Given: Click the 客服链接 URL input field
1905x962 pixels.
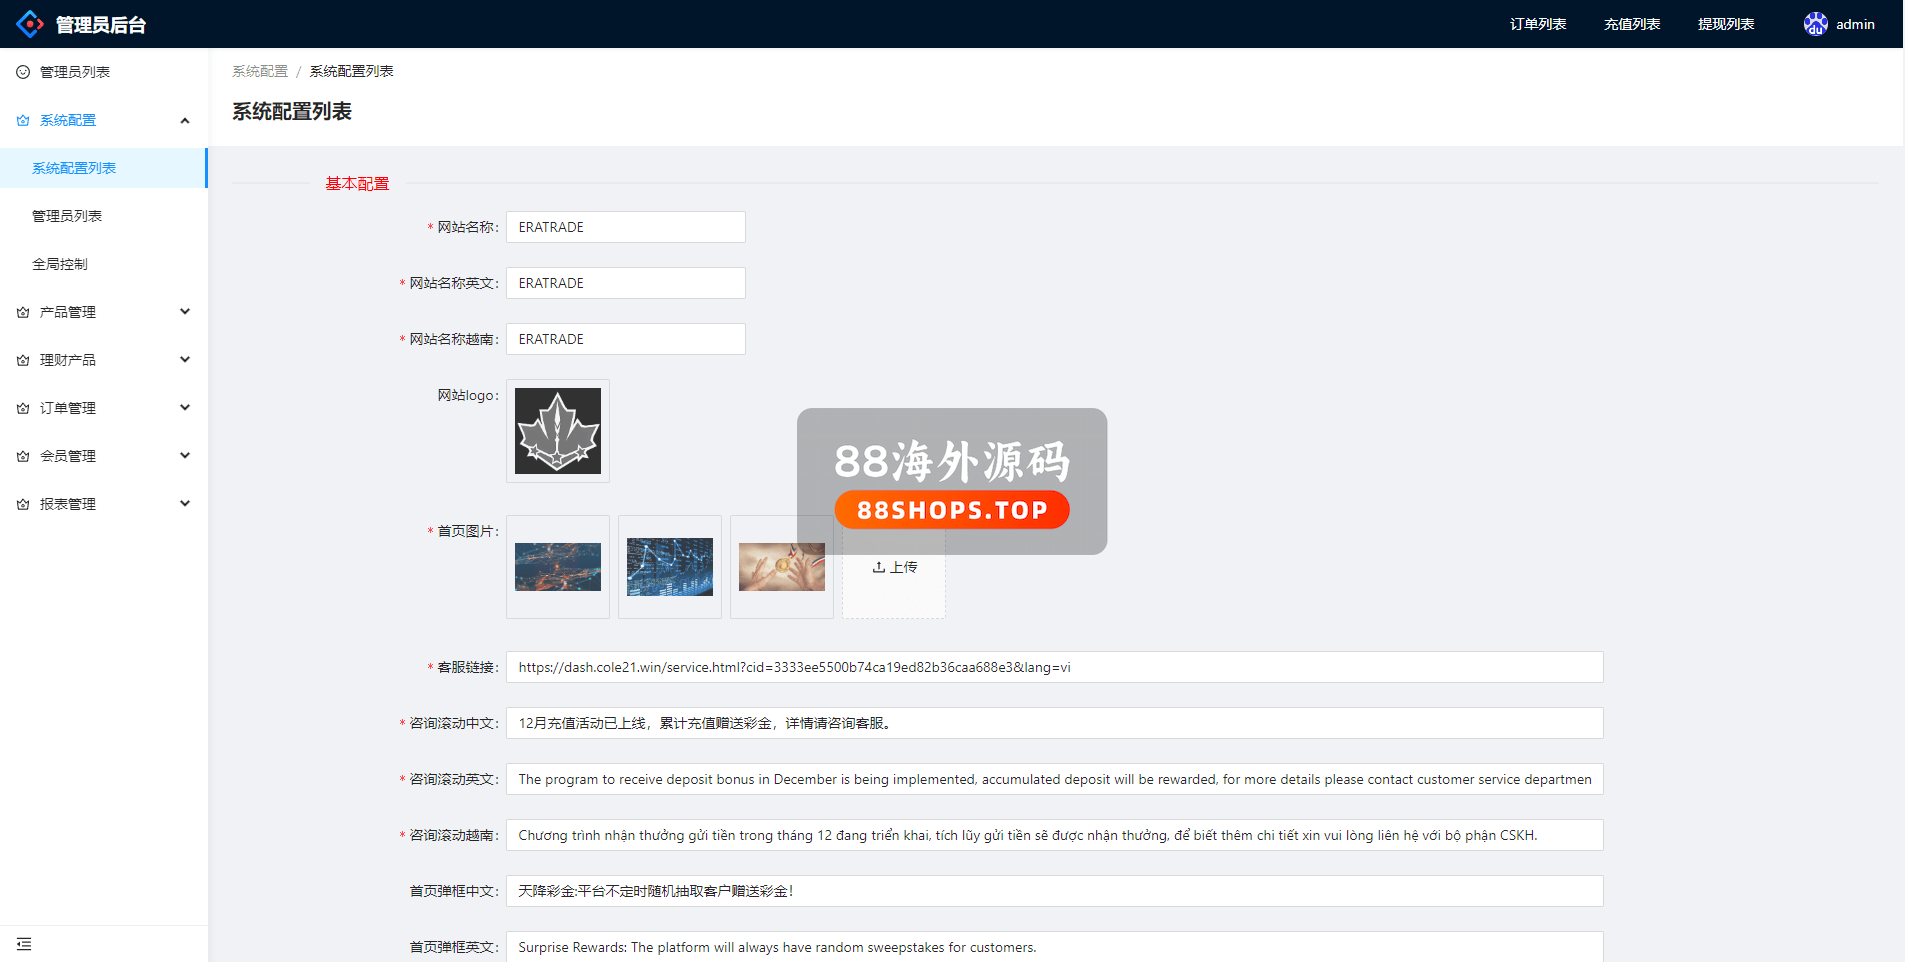Looking at the screenshot, I should pos(1054,667).
